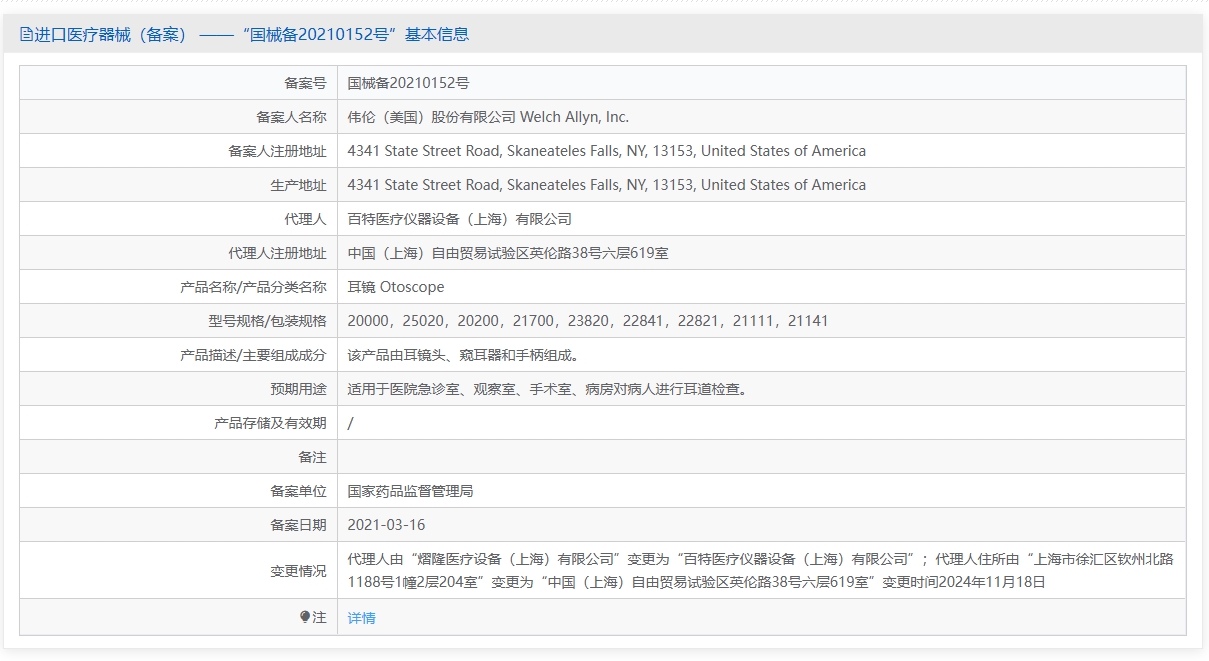Click the 备案日期 row label
Image resolution: width=1209 pixels, height=661 pixels.
click(298, 525)
